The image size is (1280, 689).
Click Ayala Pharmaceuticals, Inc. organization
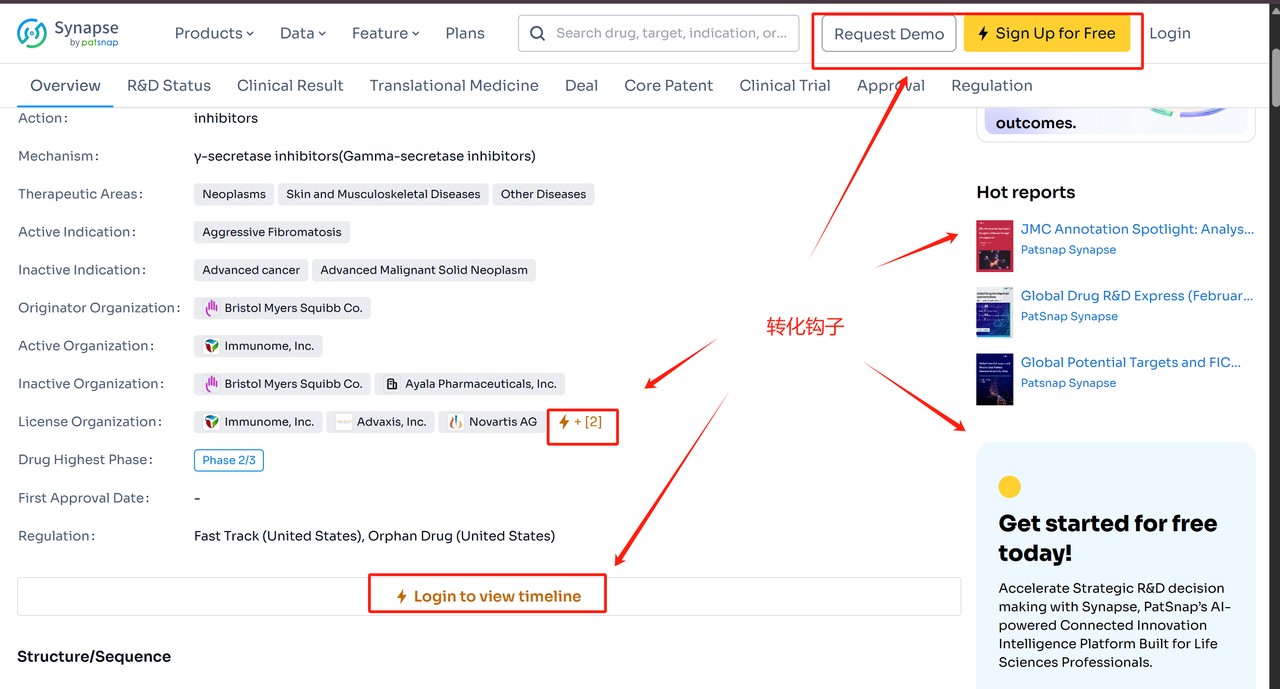pyautogui.click(x=470, y=384)
